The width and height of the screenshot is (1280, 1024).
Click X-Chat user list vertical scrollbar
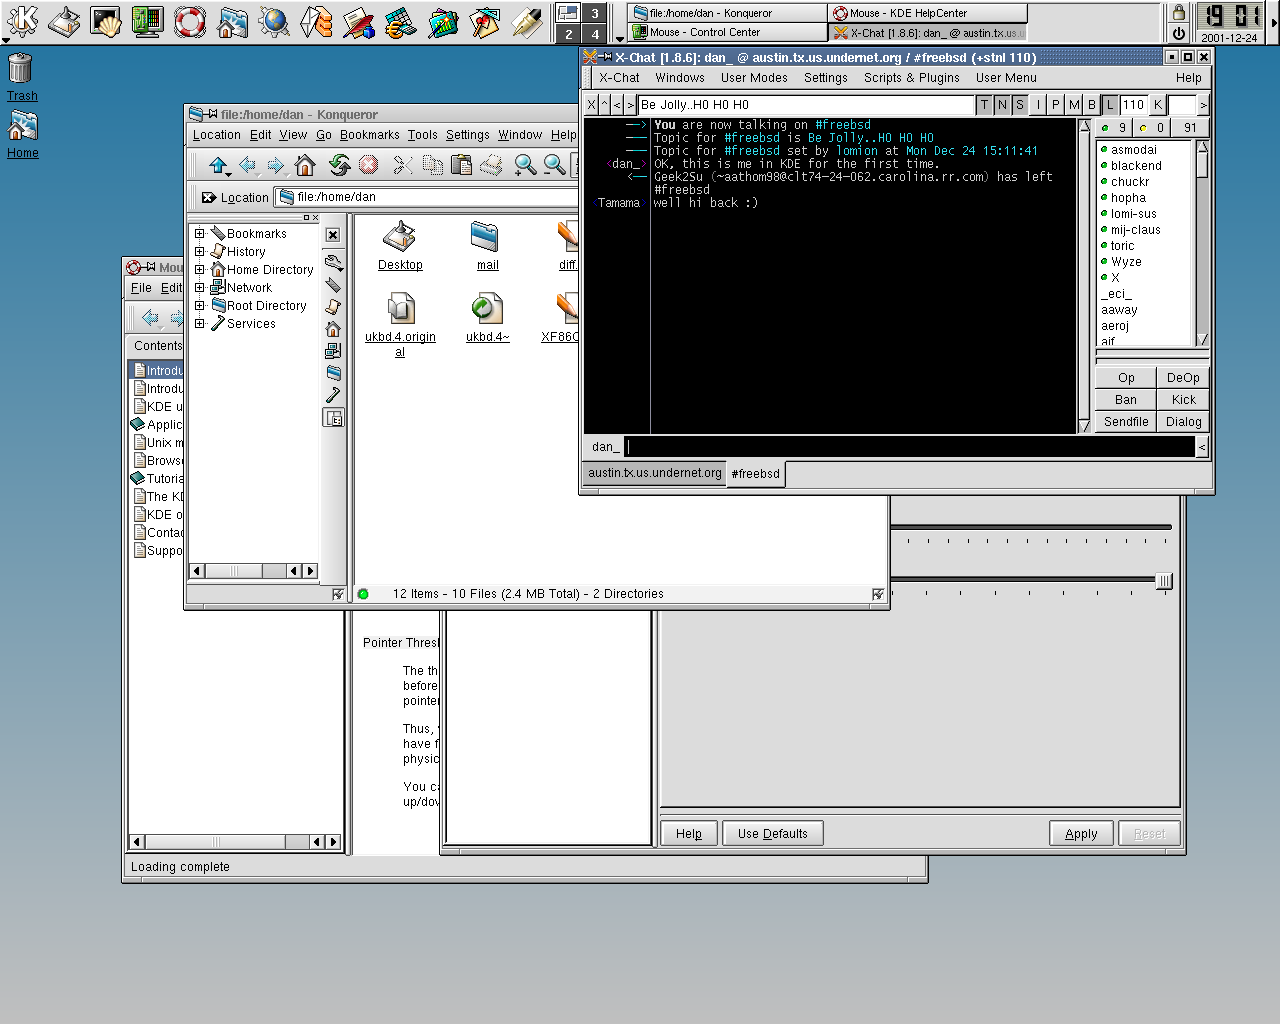click(x=1202, y=244)
